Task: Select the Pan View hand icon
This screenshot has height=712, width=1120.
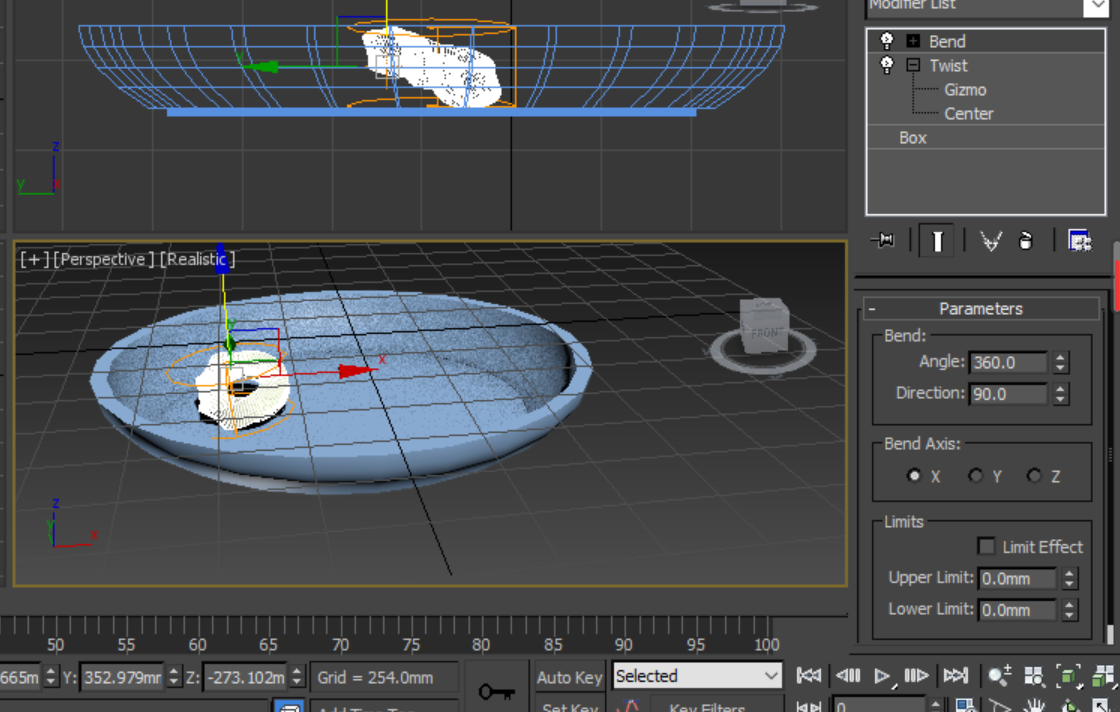Action: tap(1034, 704)
